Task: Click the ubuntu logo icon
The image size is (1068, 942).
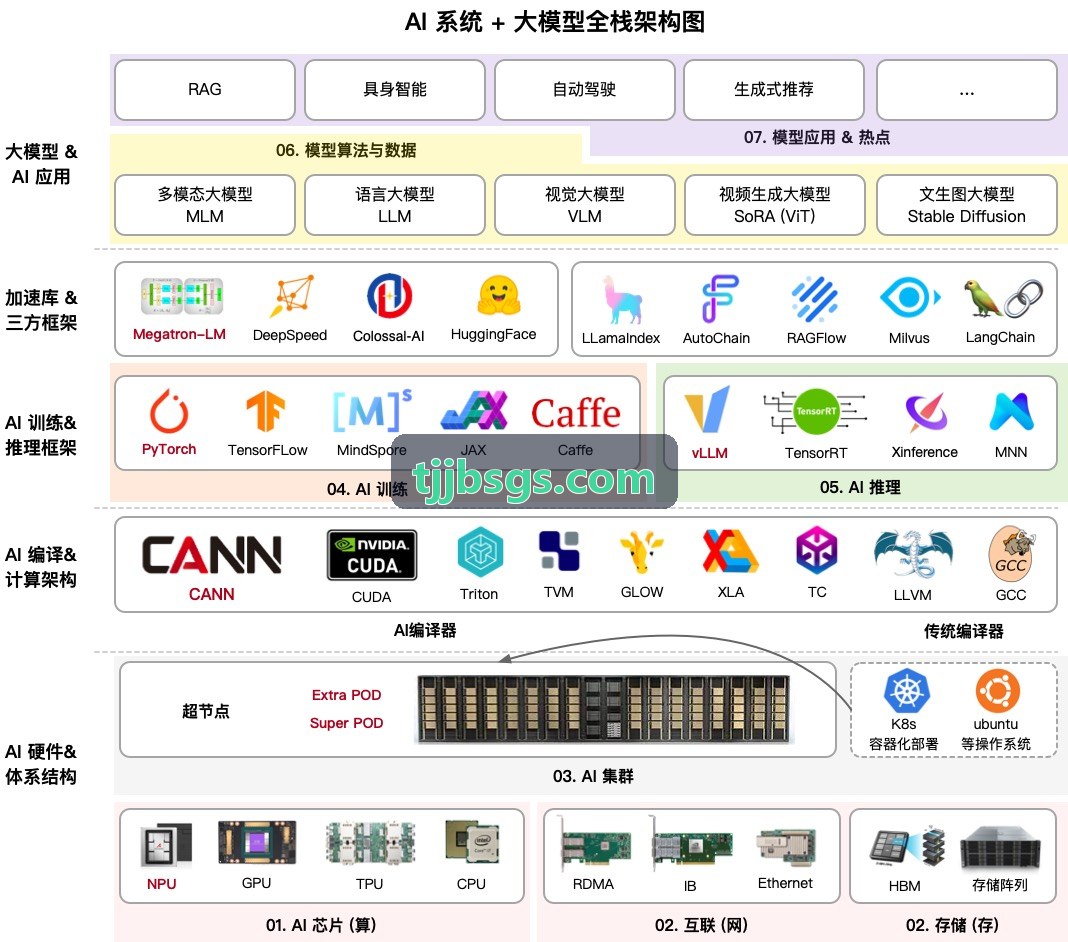Action: [x=998, y=691]
